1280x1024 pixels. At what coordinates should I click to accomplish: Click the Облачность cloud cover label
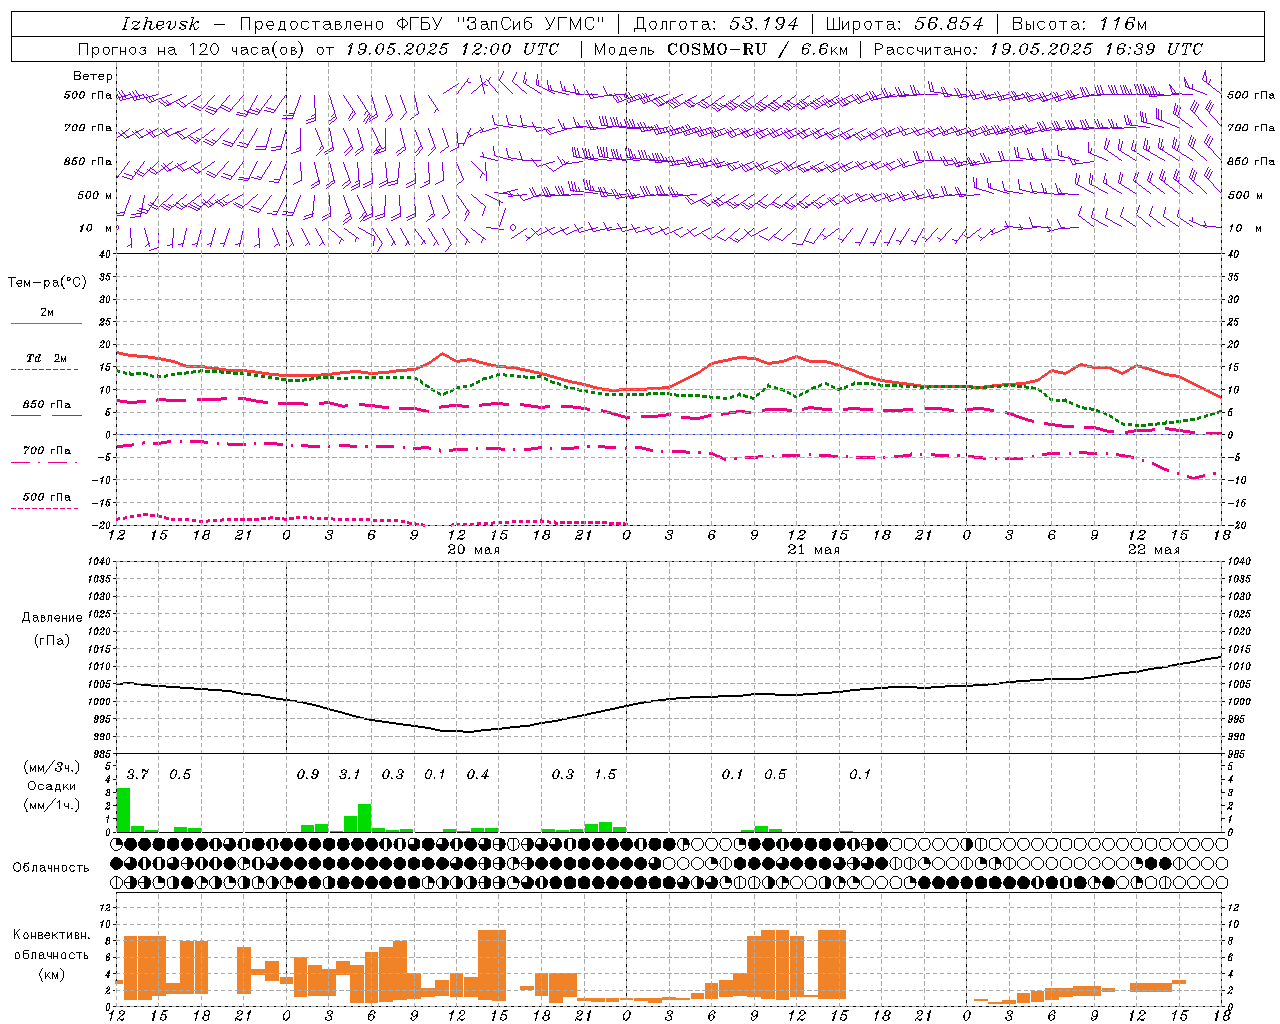(51, 867)
